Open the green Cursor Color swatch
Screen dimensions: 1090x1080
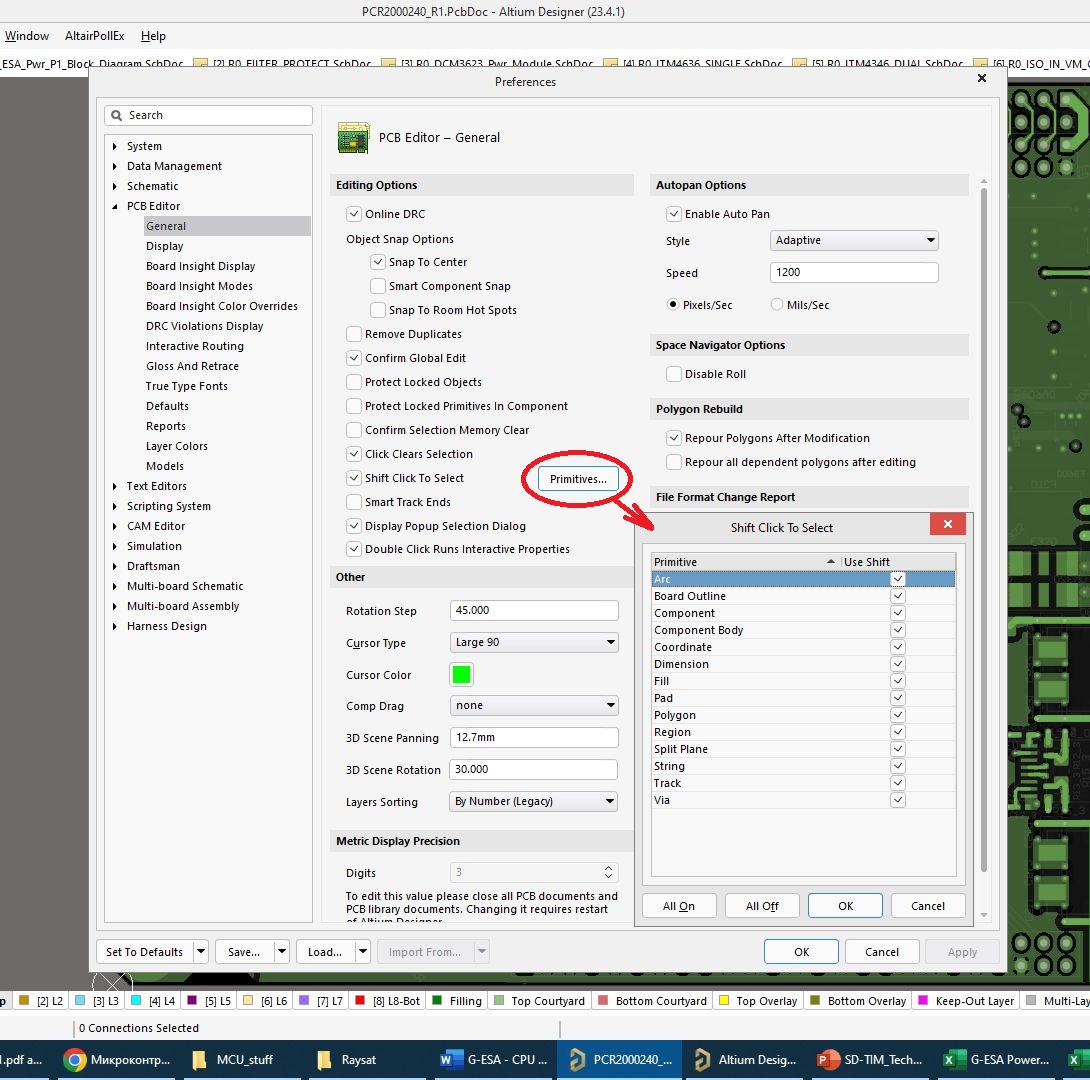(x=462, y=674)
